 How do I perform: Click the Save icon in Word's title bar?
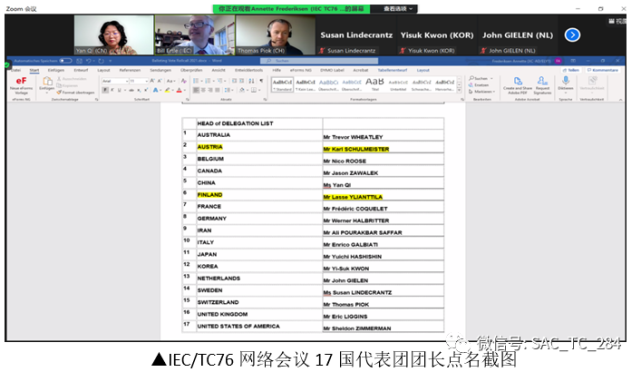pyautogui.click(x=79, y=61)
